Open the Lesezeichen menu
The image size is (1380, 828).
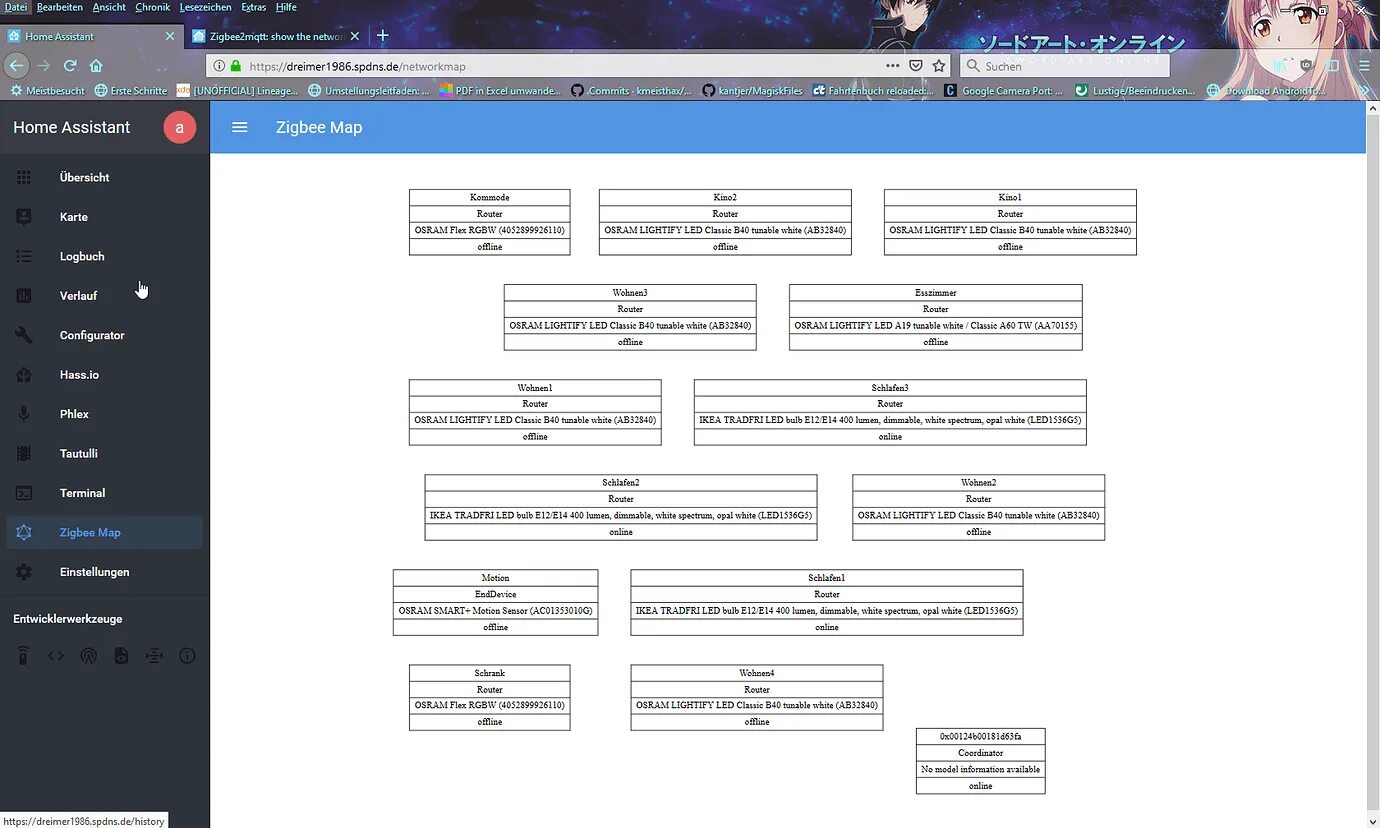click(x=206, y=7)
